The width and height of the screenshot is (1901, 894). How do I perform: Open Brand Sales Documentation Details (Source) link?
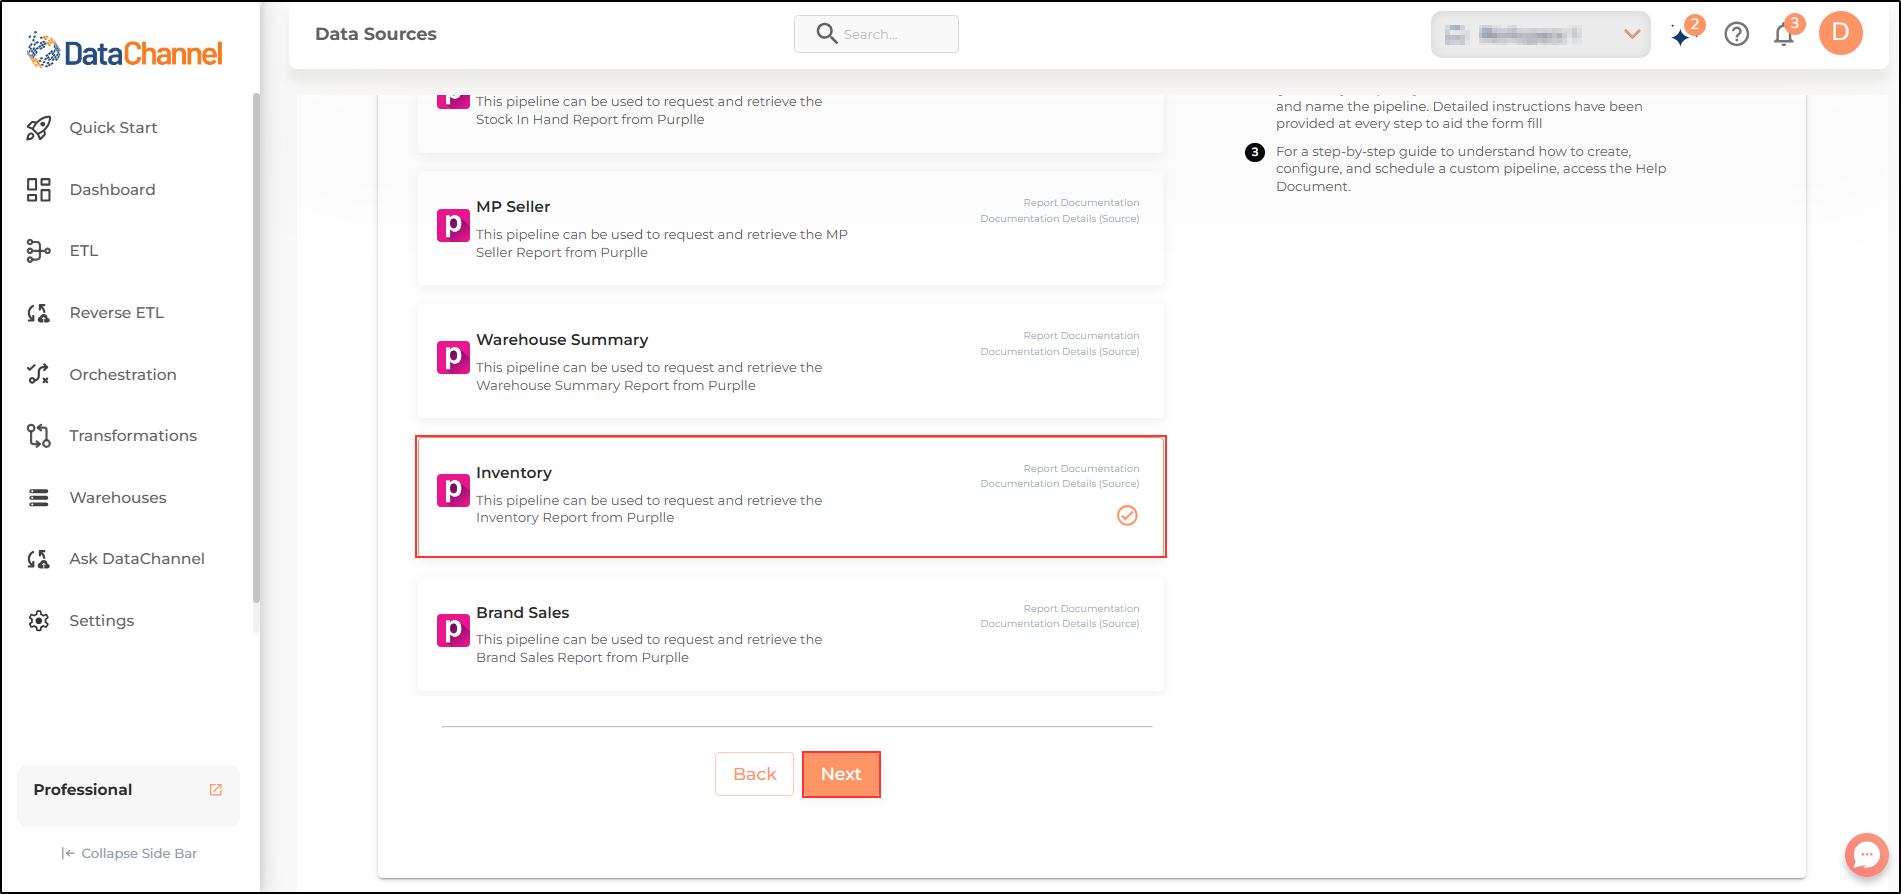[x=1060, y=624]
